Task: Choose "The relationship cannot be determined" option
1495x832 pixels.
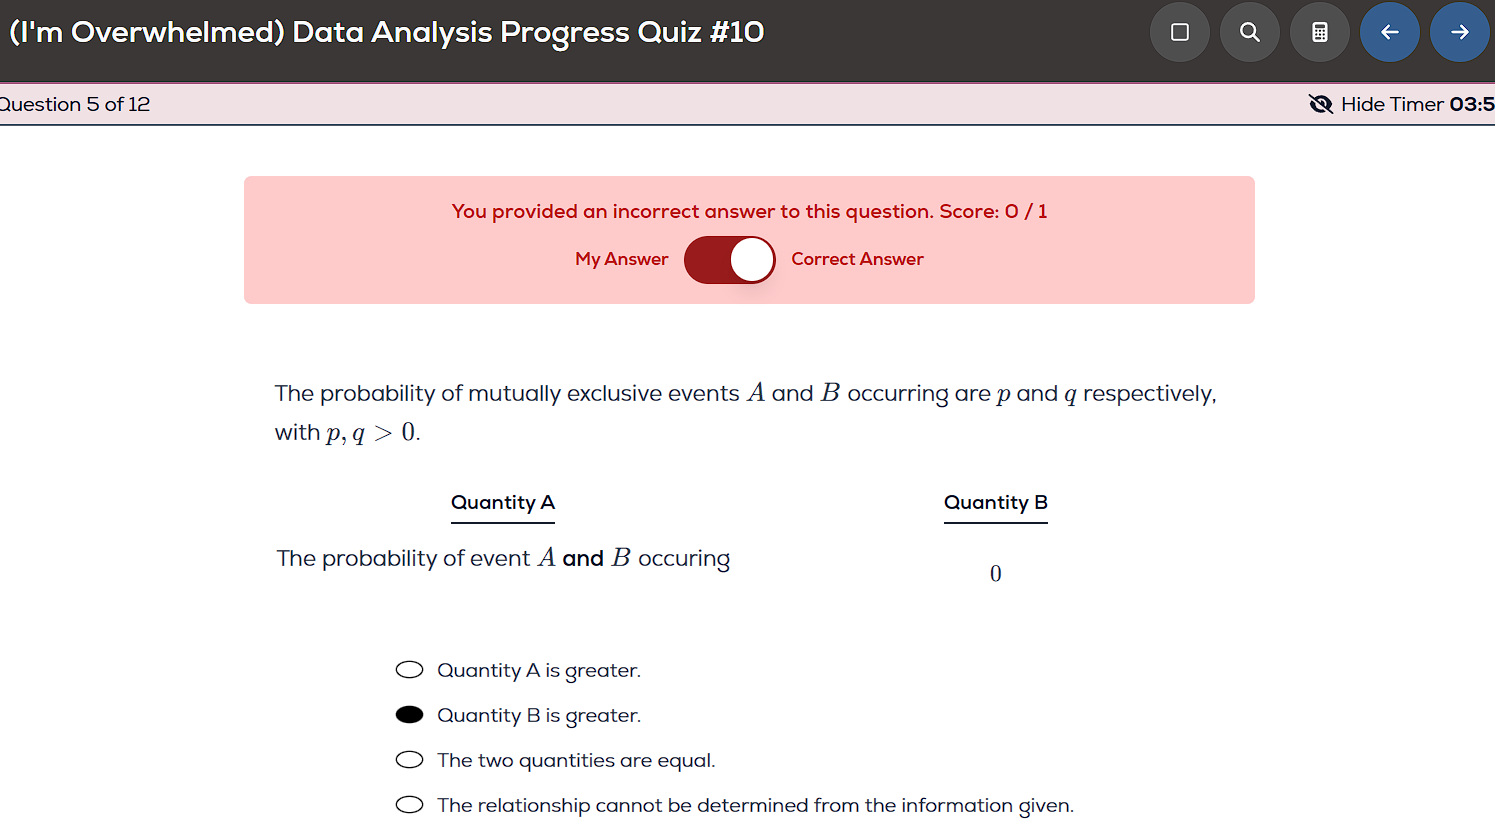Action: click(x=410, y=805)
